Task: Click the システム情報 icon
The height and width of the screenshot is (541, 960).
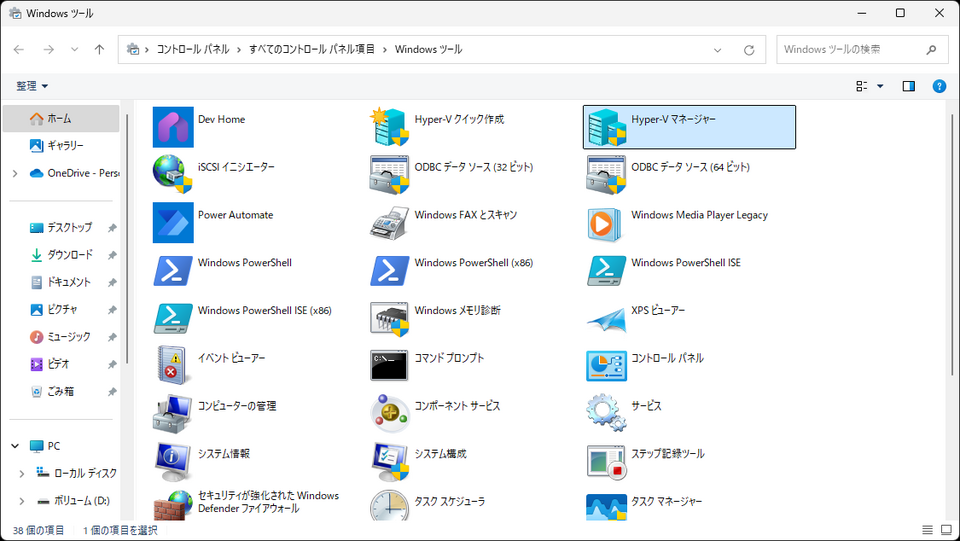Action: pyautogui.click(x=173, y=461)
